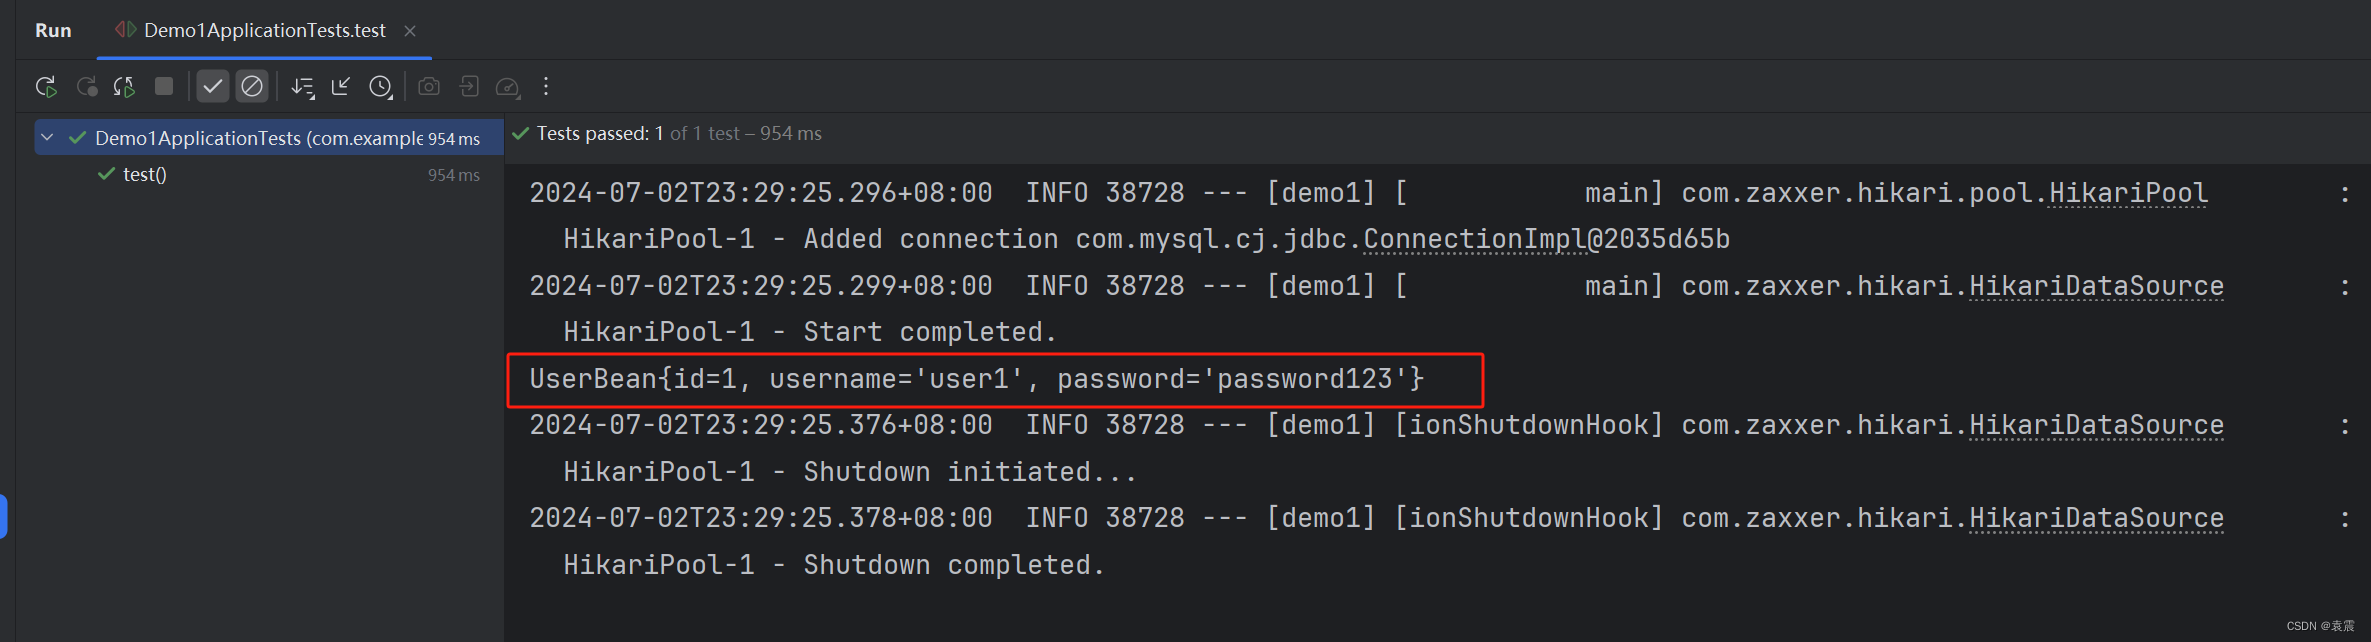The width and height of the screenshot is (2371, 642).
Task: Stop the running test process
Action: point(163,87)
